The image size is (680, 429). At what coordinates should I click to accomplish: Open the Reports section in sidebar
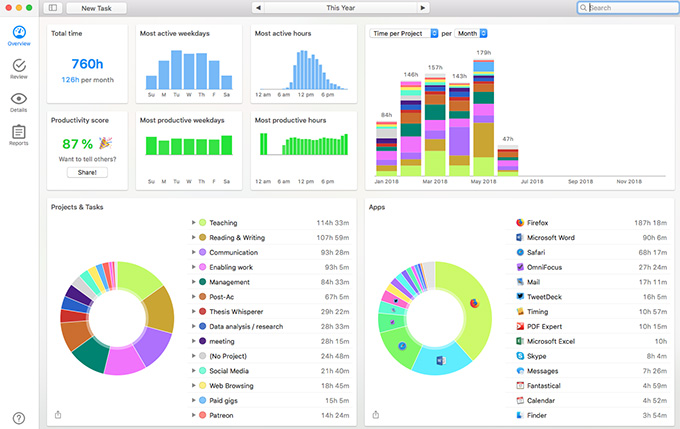(x=19, y=135)
